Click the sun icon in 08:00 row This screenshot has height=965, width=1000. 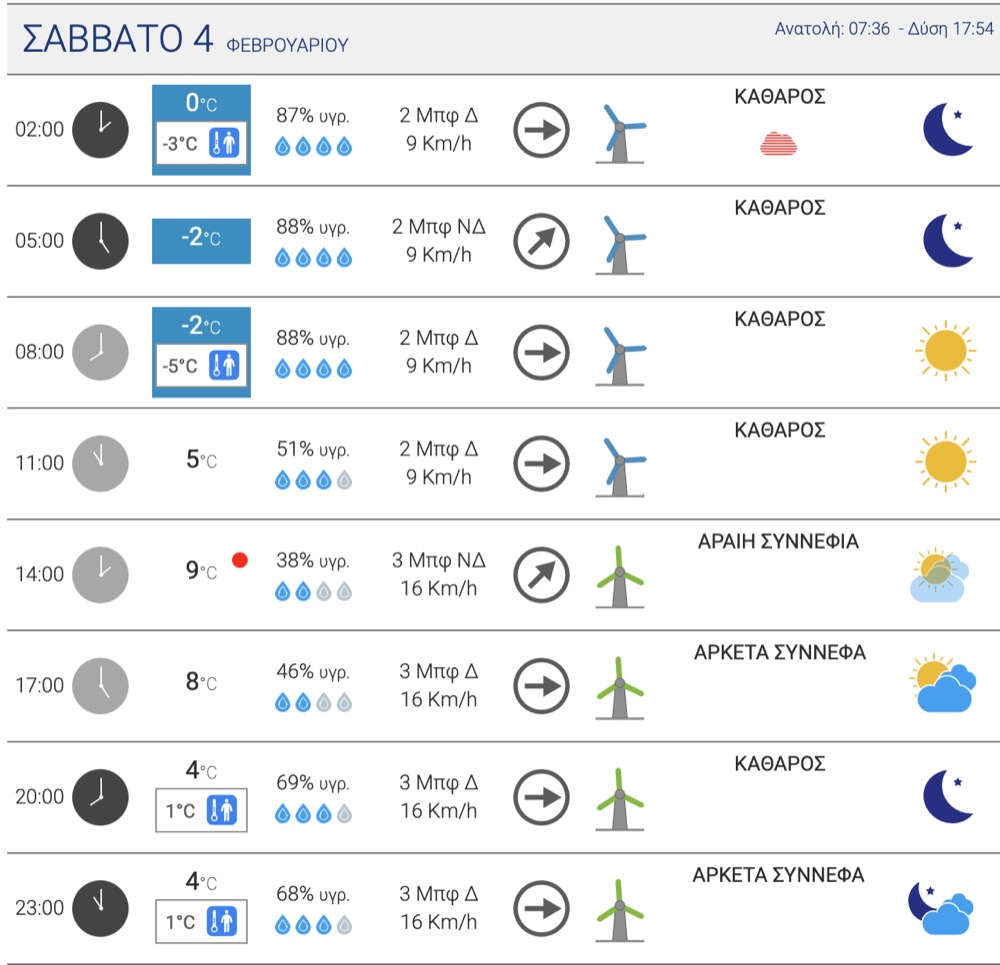(x=945, y=351)
